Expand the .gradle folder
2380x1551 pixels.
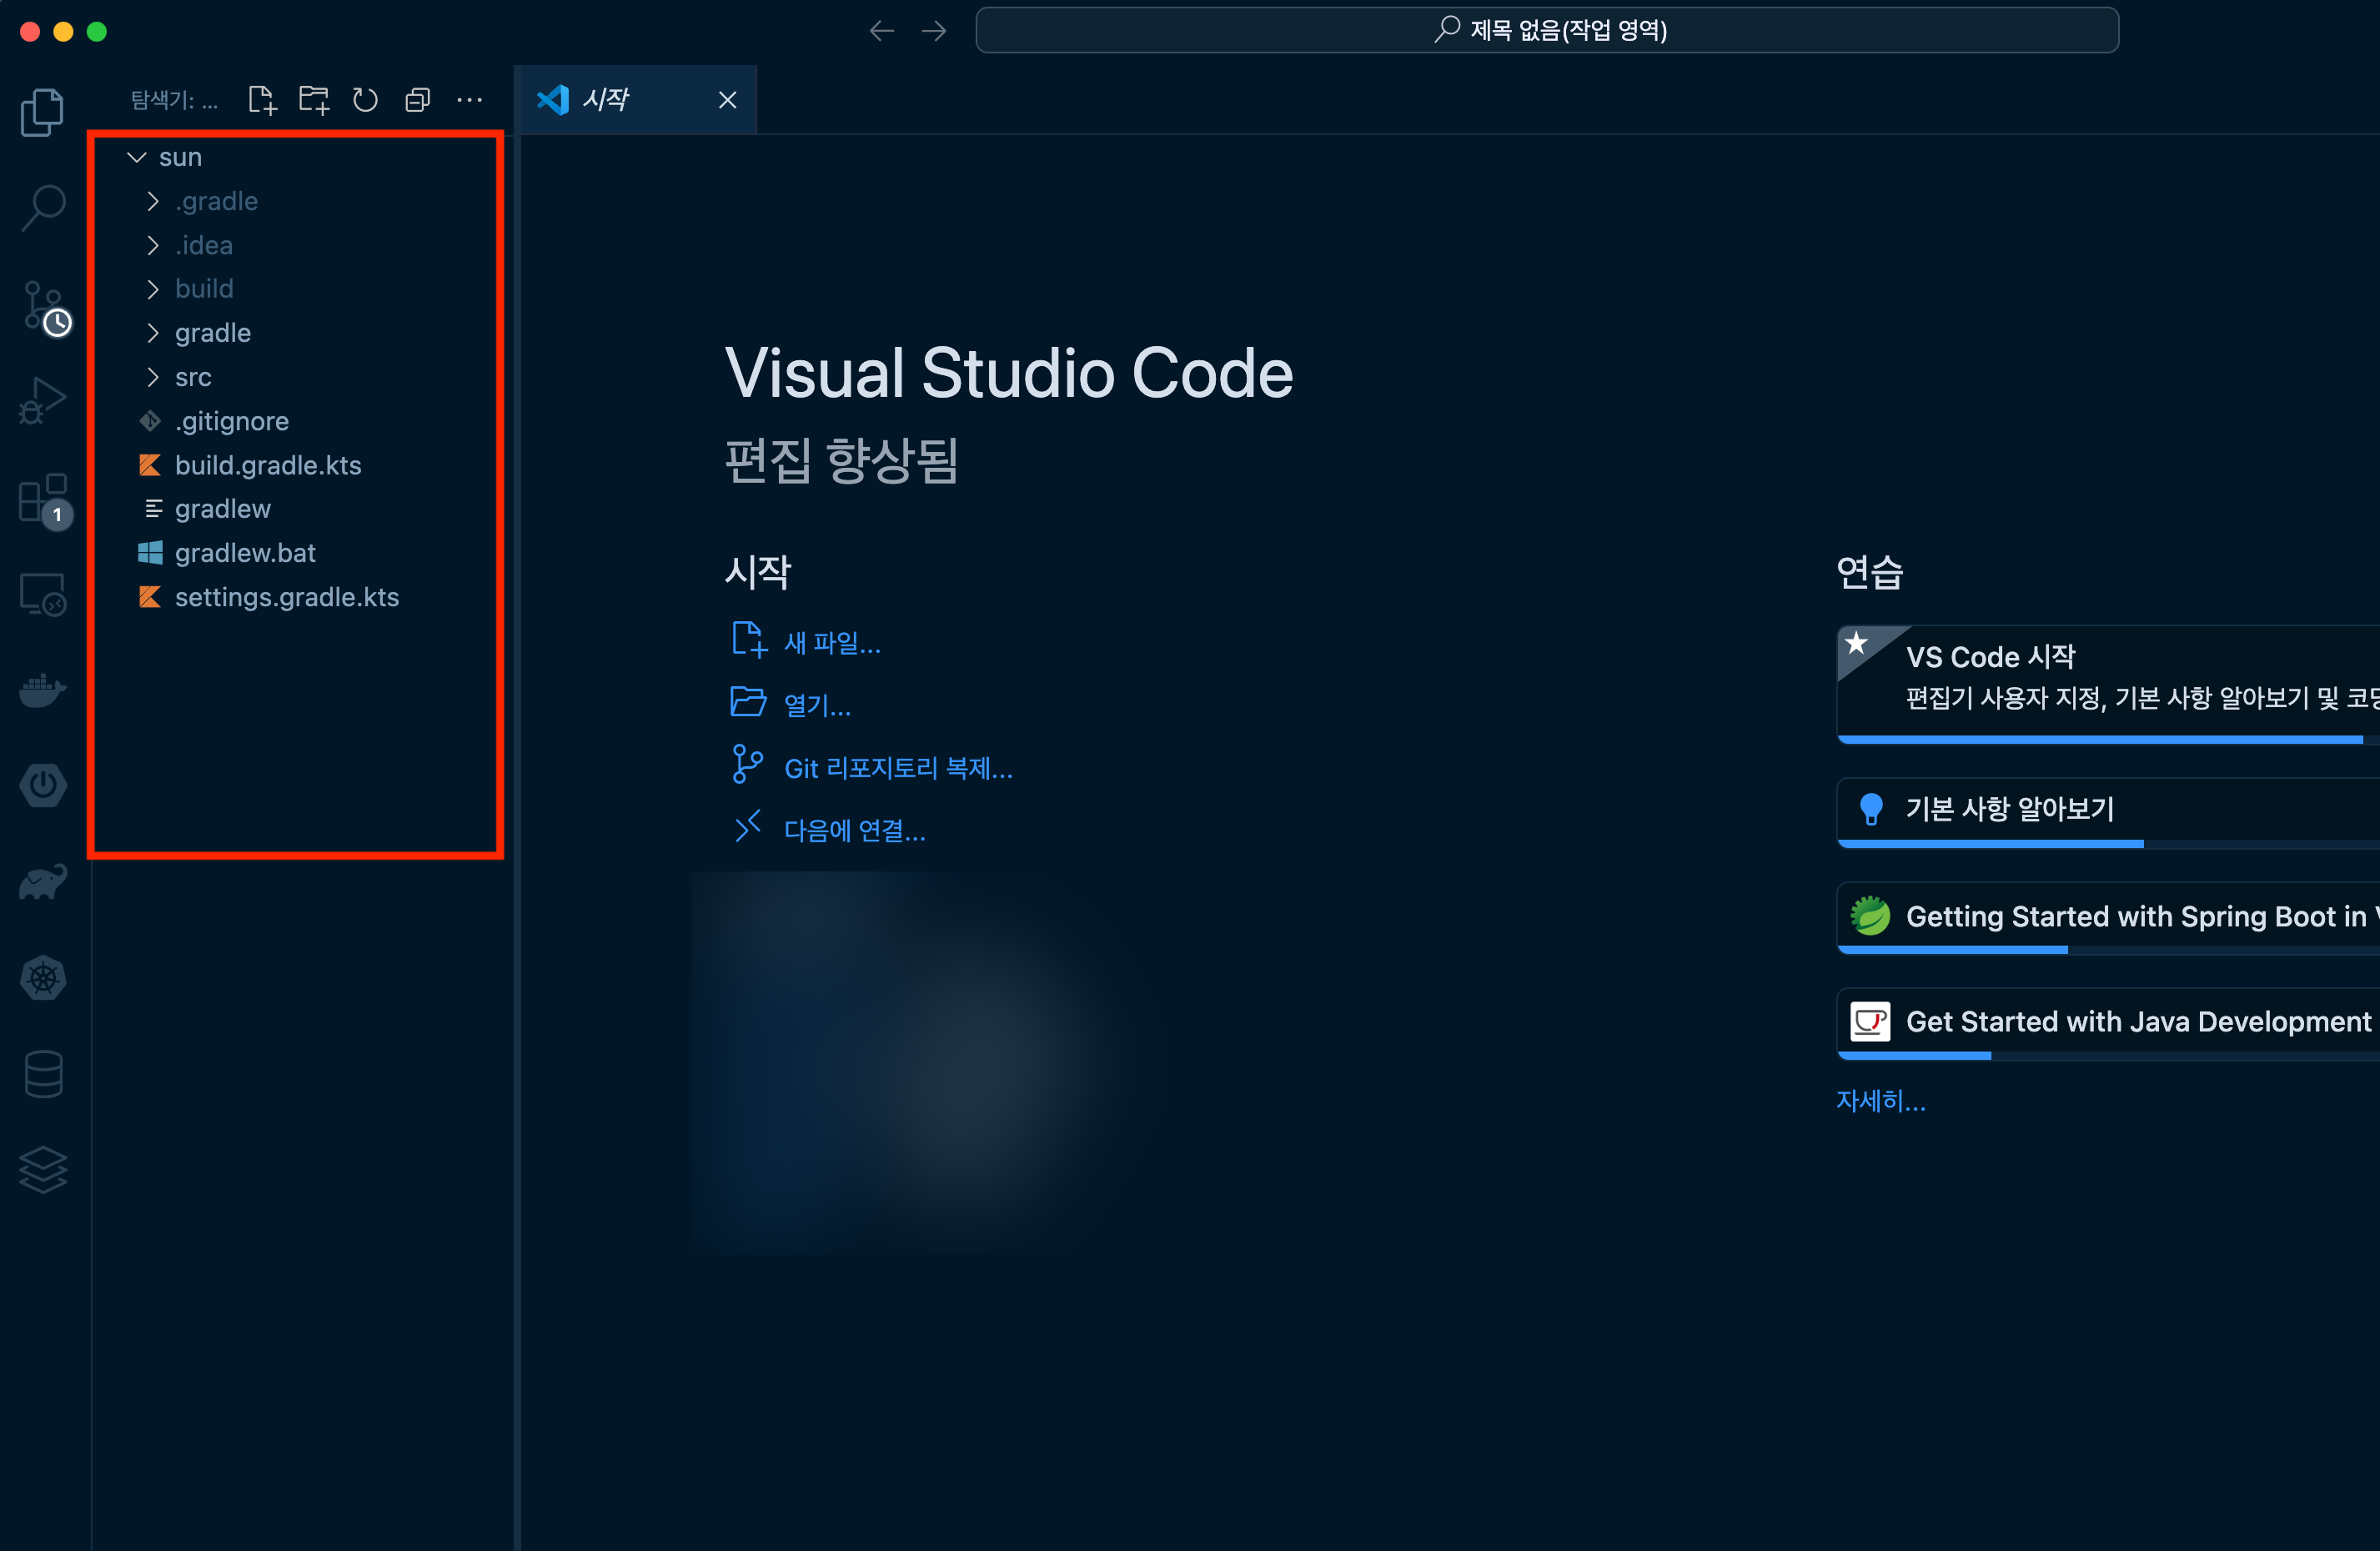coord(216,201)
